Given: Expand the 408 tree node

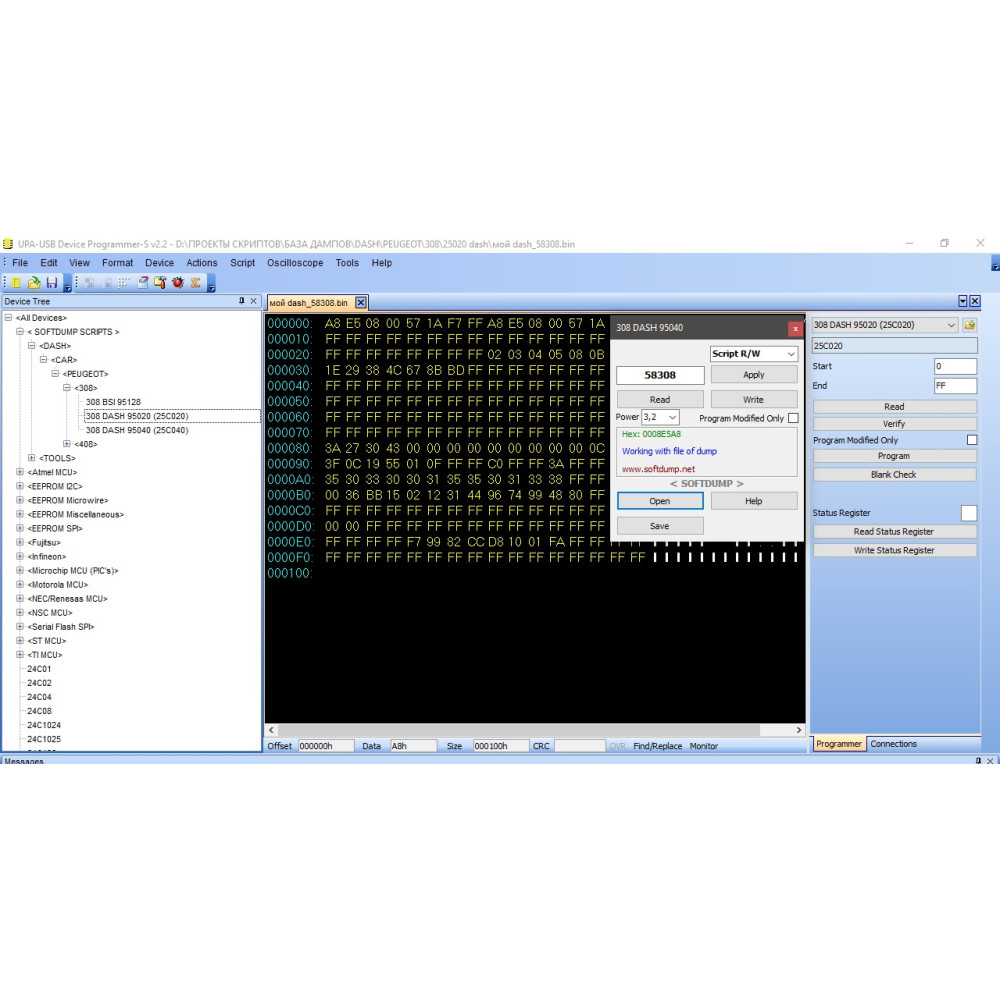Looking at the screenshot, I should click(66, 444).
